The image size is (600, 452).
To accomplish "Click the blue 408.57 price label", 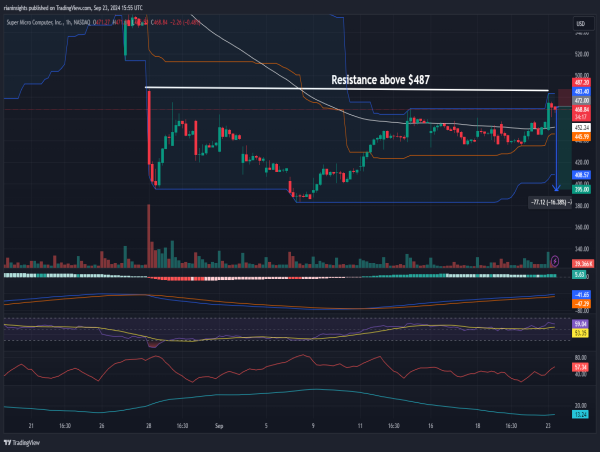I will (x=581, y=175).
